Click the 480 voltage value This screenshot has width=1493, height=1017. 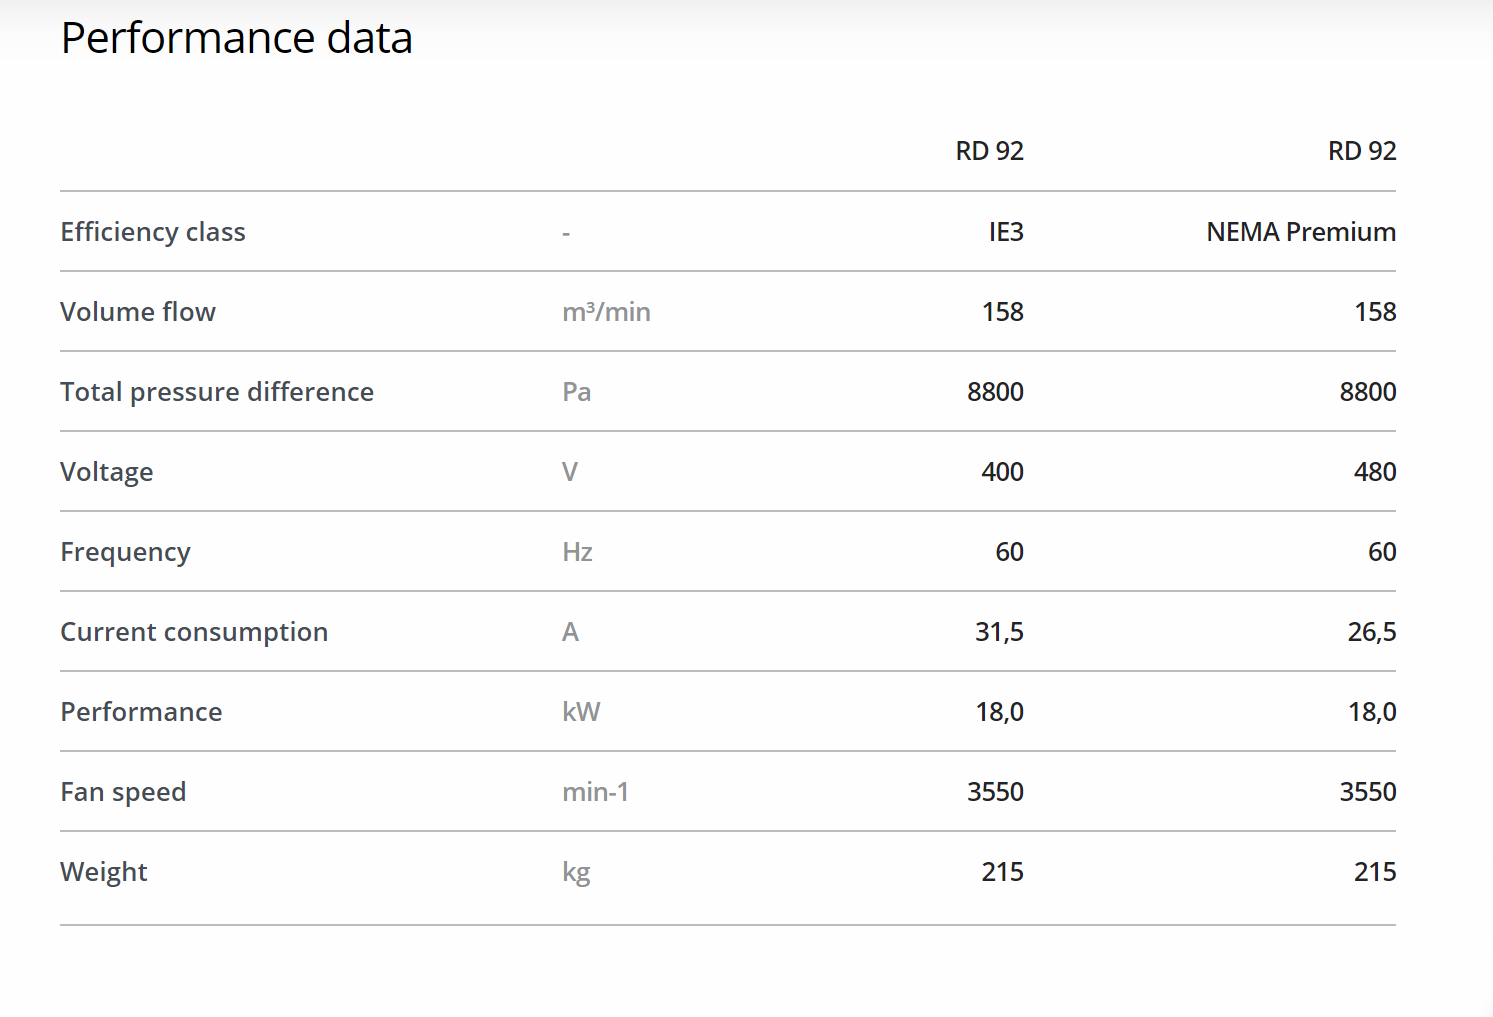coord(1374,472)
